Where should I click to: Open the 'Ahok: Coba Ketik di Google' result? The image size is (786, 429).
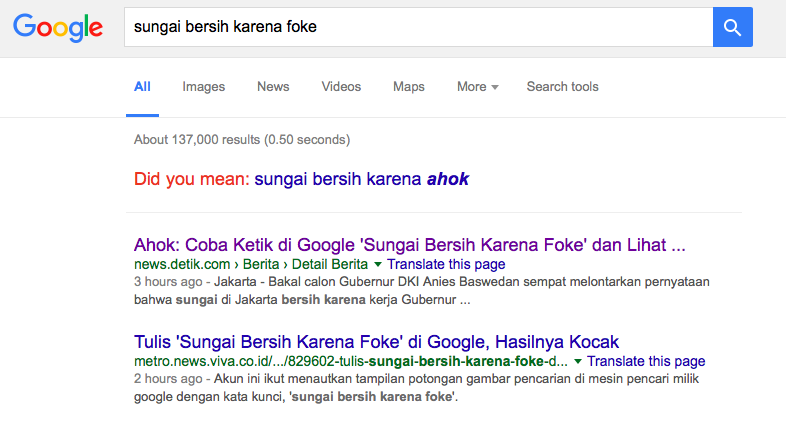click(410, 245)
